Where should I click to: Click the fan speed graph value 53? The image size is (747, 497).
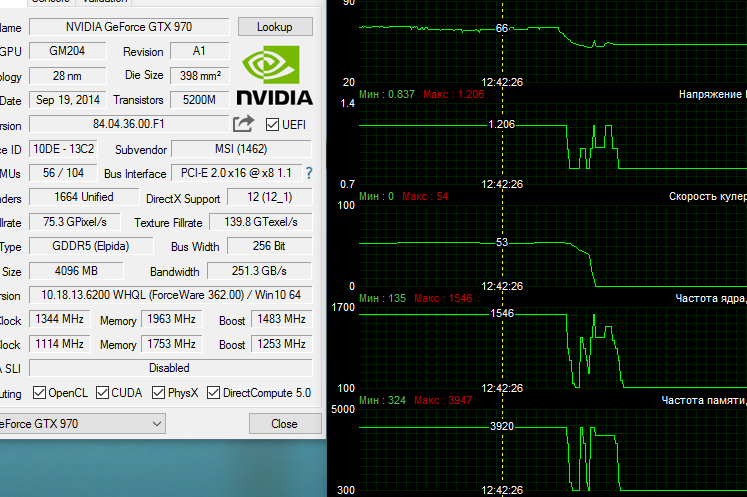[502, 242]
